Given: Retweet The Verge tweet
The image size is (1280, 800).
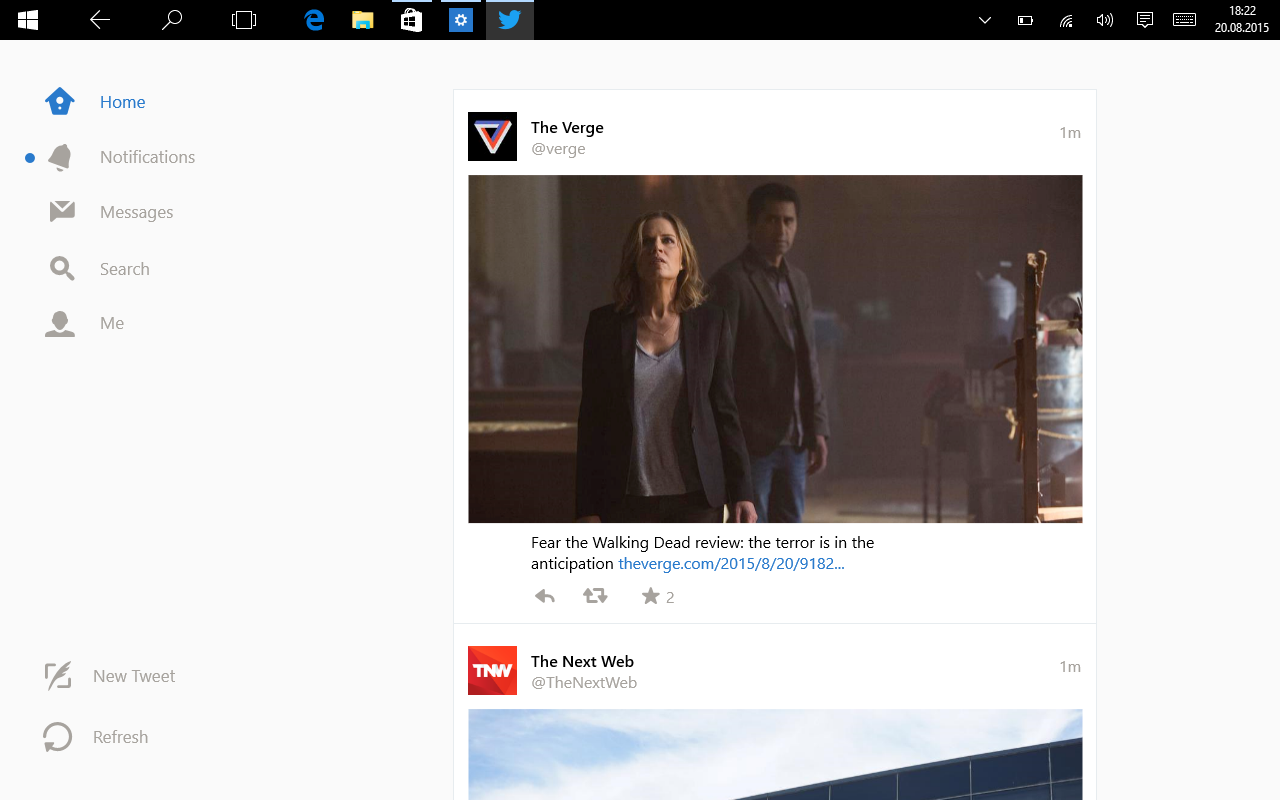Looking at the screenshot, I should pos(595,596).
